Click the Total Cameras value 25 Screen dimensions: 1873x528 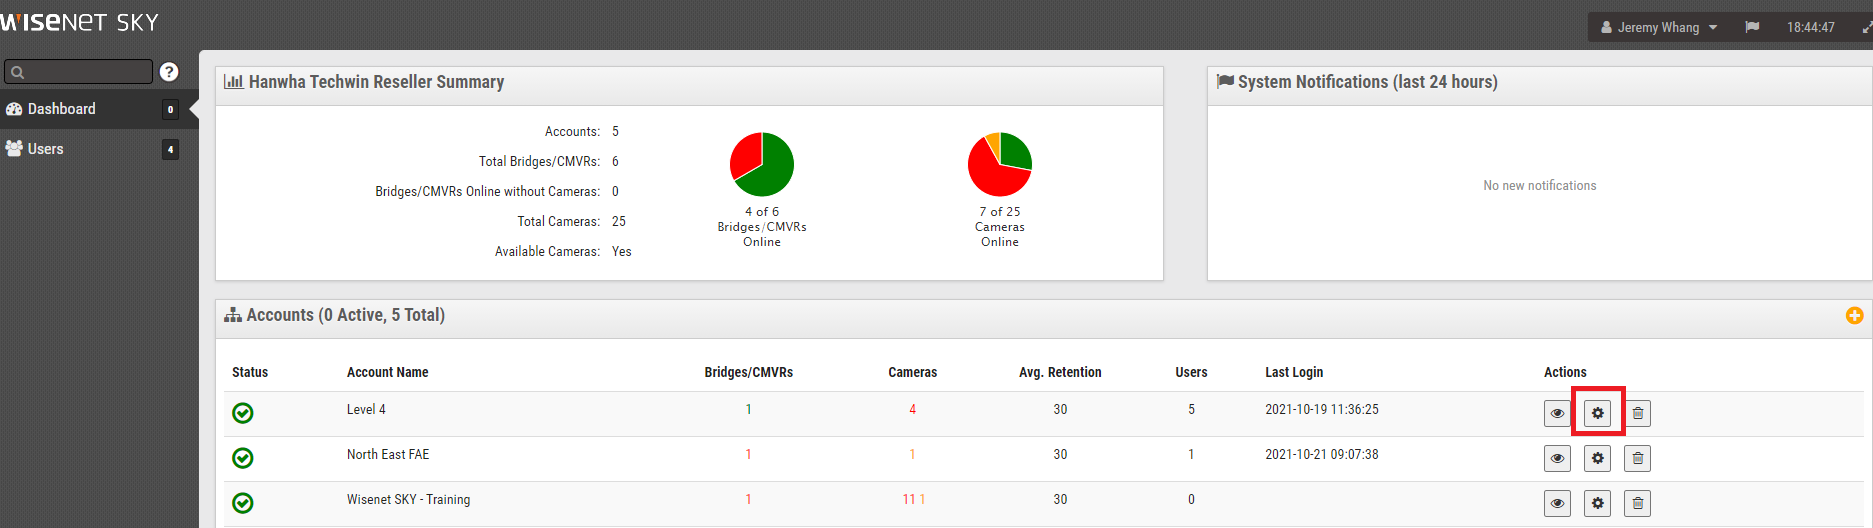(x=619, y=221)
